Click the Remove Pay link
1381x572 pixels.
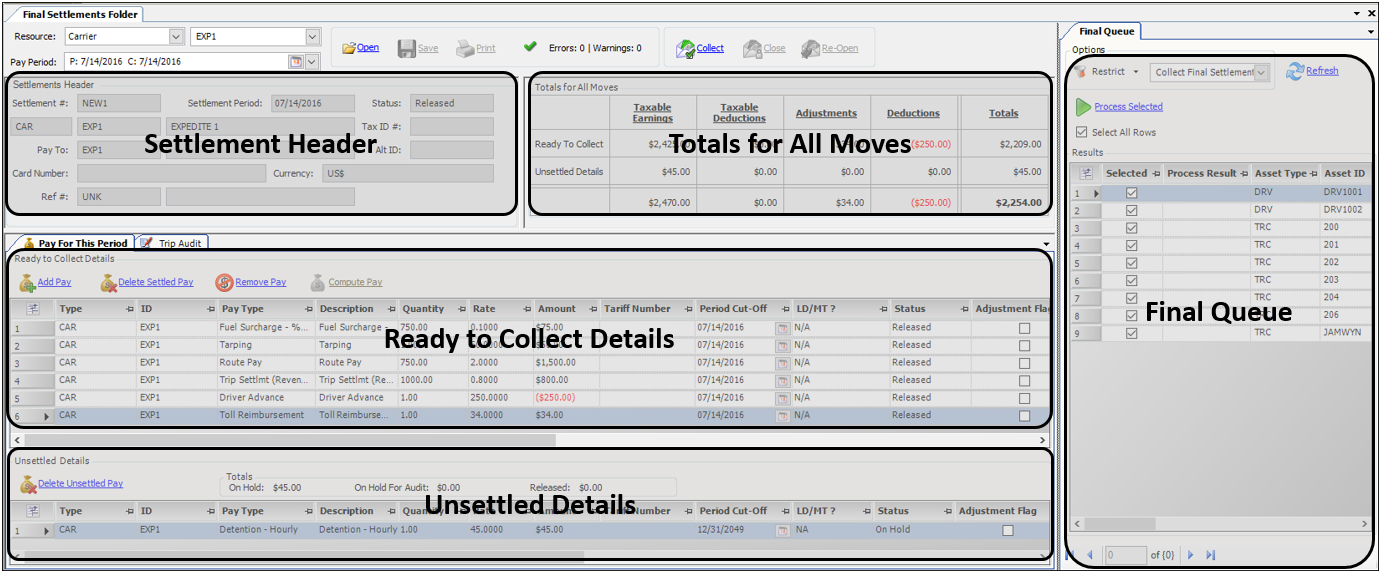point(260,283)
